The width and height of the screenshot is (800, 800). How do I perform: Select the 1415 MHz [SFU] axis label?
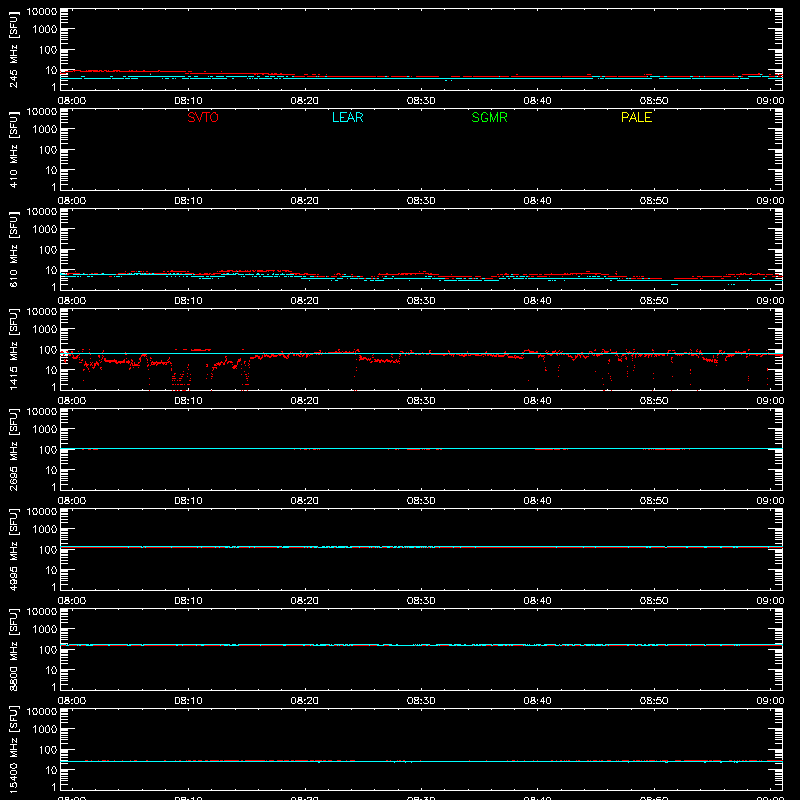[13, 349]
